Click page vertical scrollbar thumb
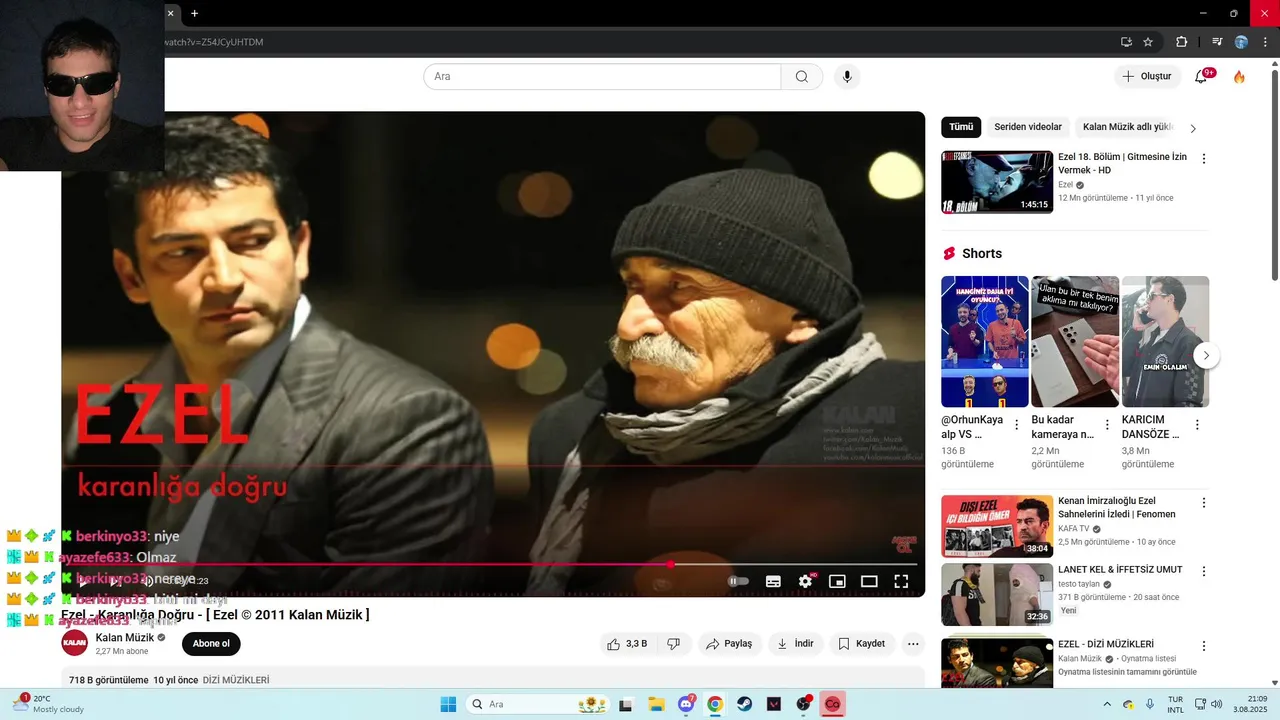This screenshot has width=1280, height=720. tap(1274, 175)
